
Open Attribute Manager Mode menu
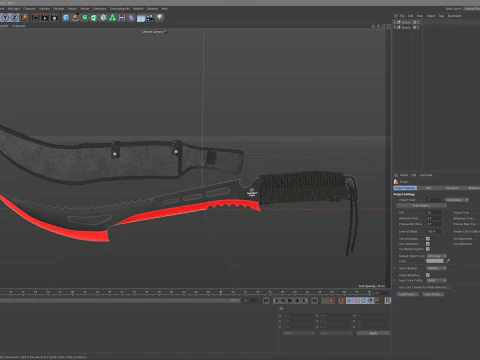pyautogui.click(x=404, y=175)
